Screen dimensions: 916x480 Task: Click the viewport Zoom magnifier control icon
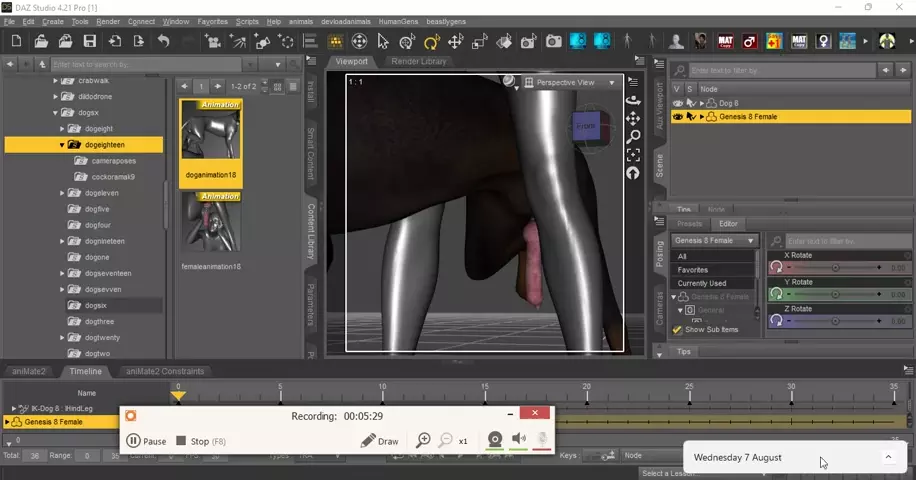[x=633, y=137]
